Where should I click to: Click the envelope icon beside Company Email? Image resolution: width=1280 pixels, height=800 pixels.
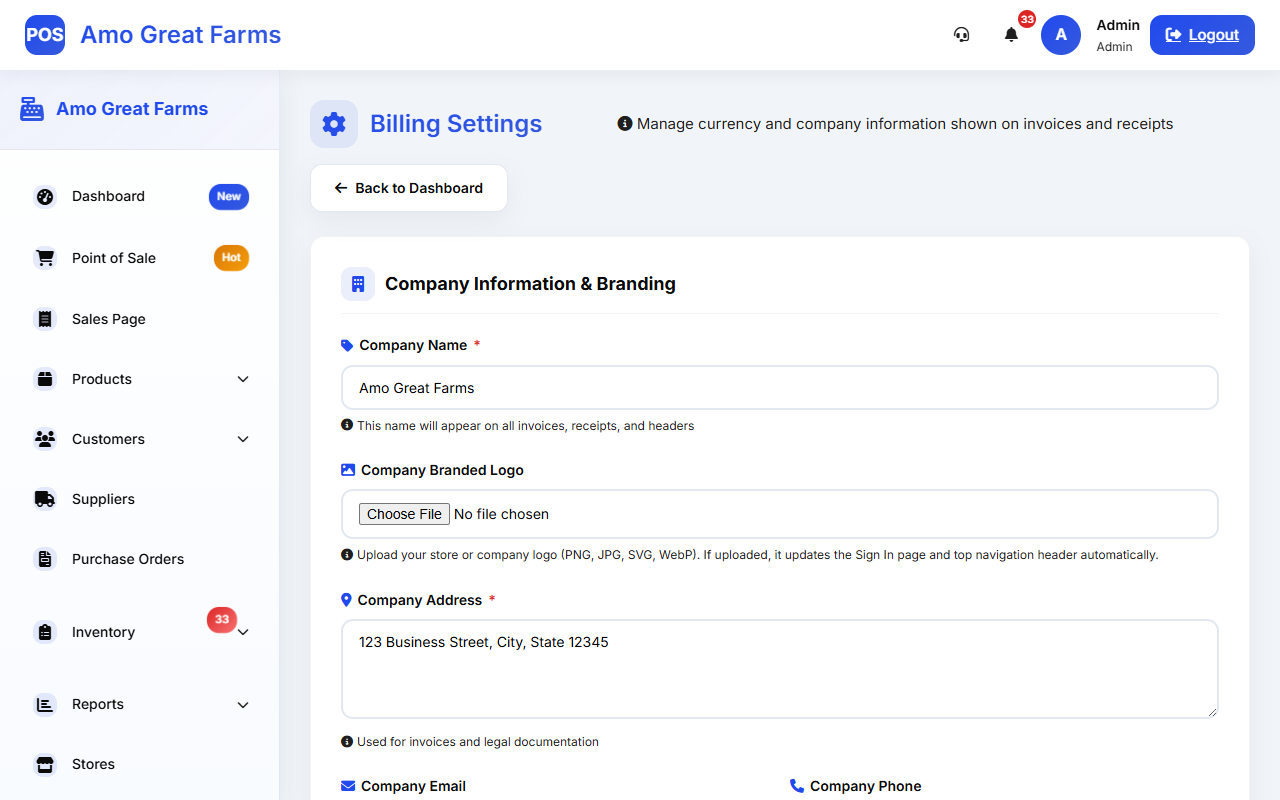point(348,786)
